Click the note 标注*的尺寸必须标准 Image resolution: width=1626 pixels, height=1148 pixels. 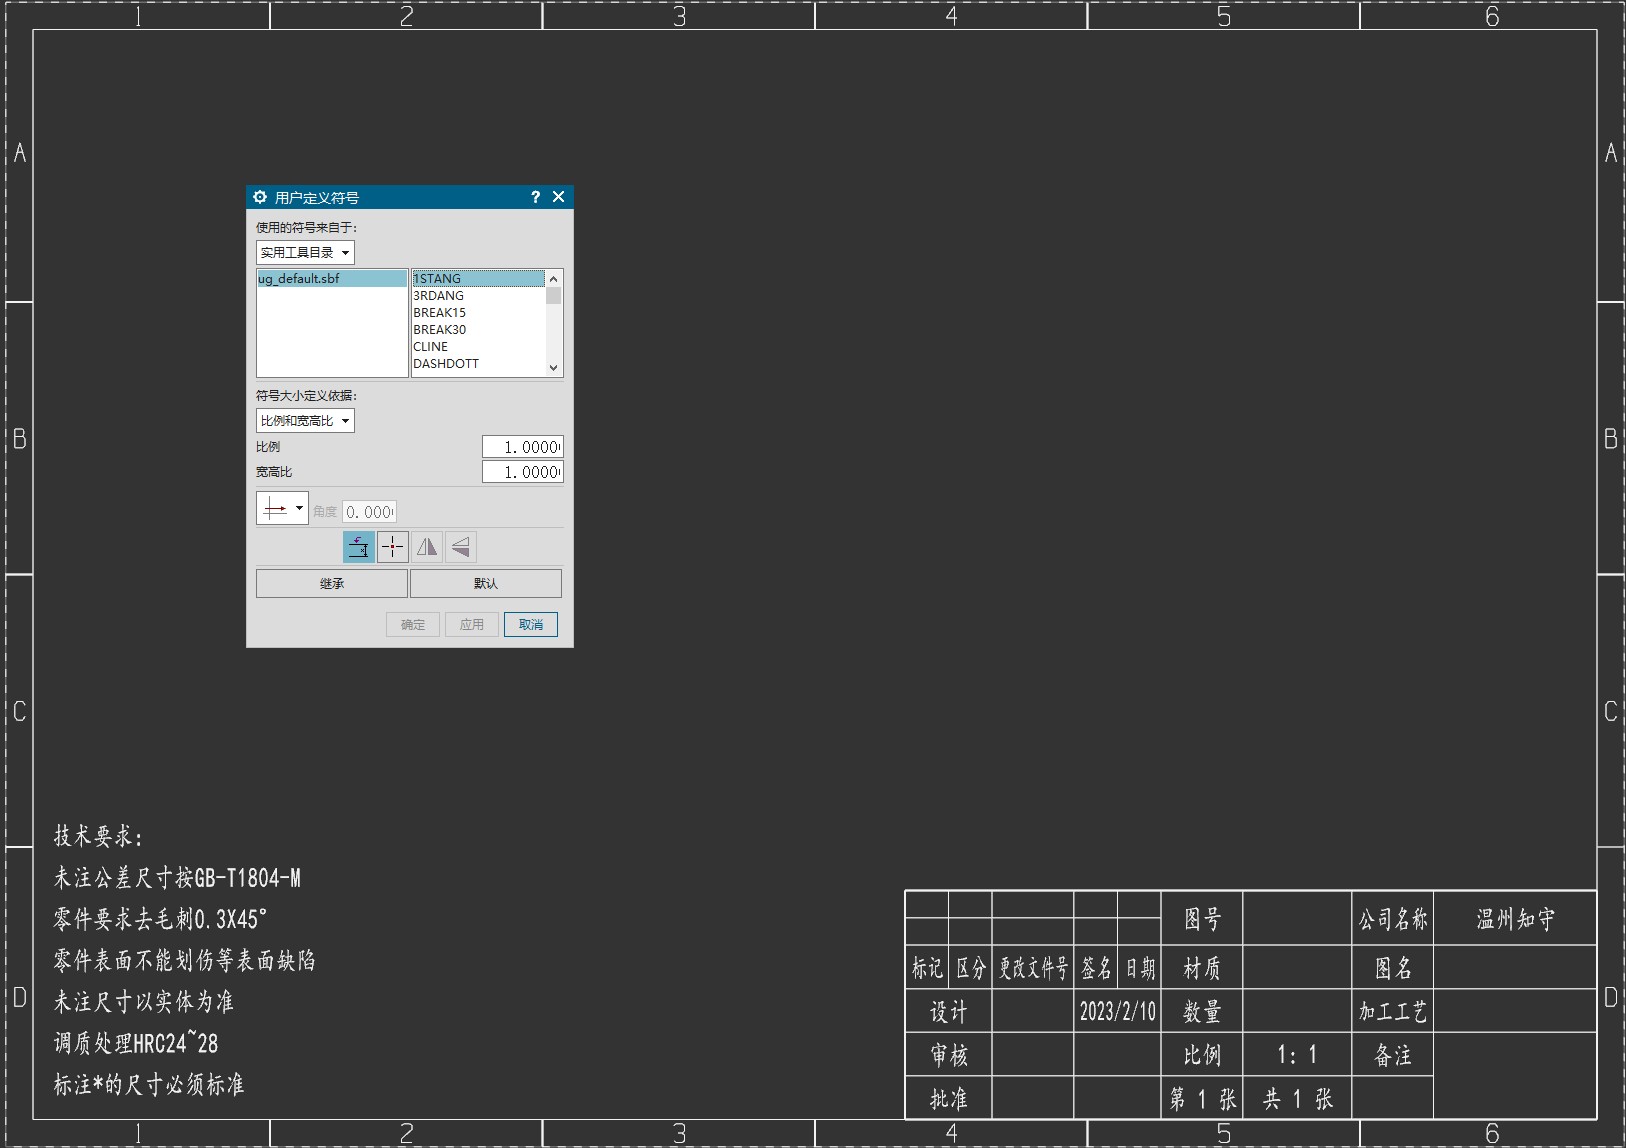[x=149, y=1085]
